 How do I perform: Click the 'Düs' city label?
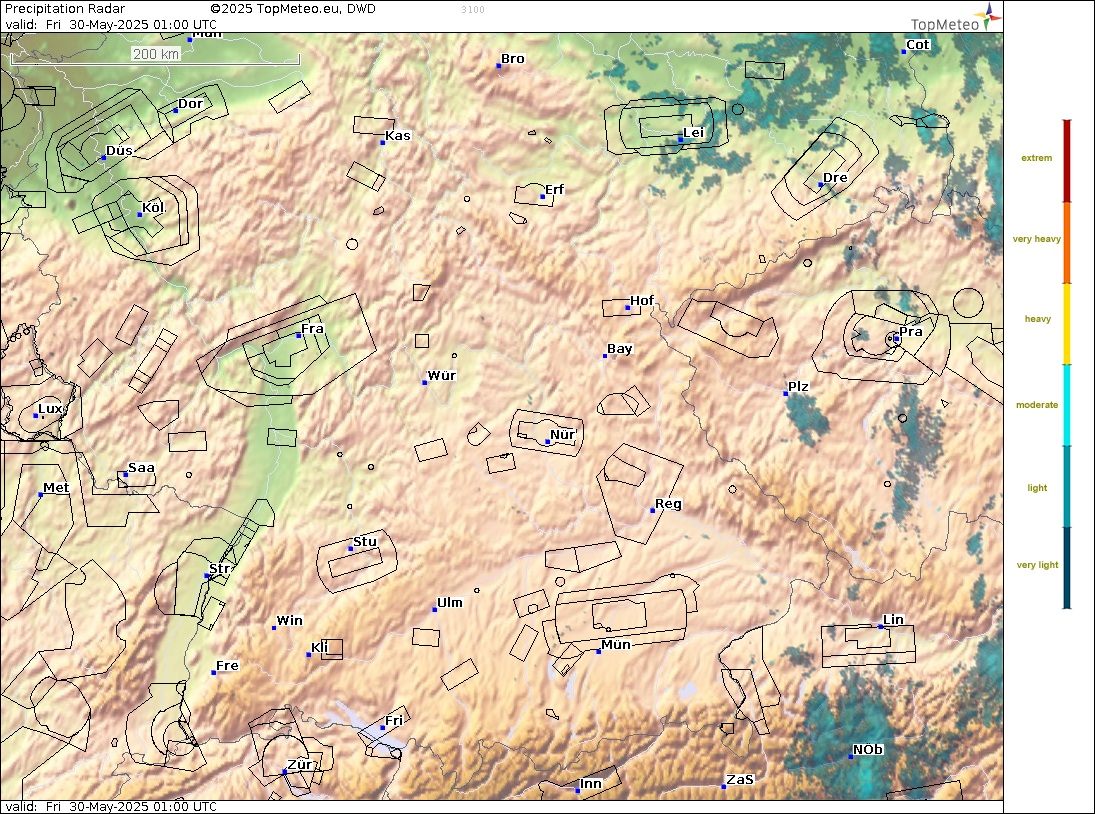coord(119,151)
